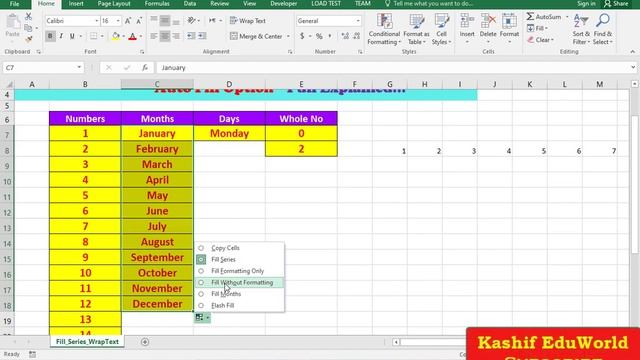Screen dimensions: 640x360
Task: Switch to the Data tab
Action: click(x=190, y=4)
